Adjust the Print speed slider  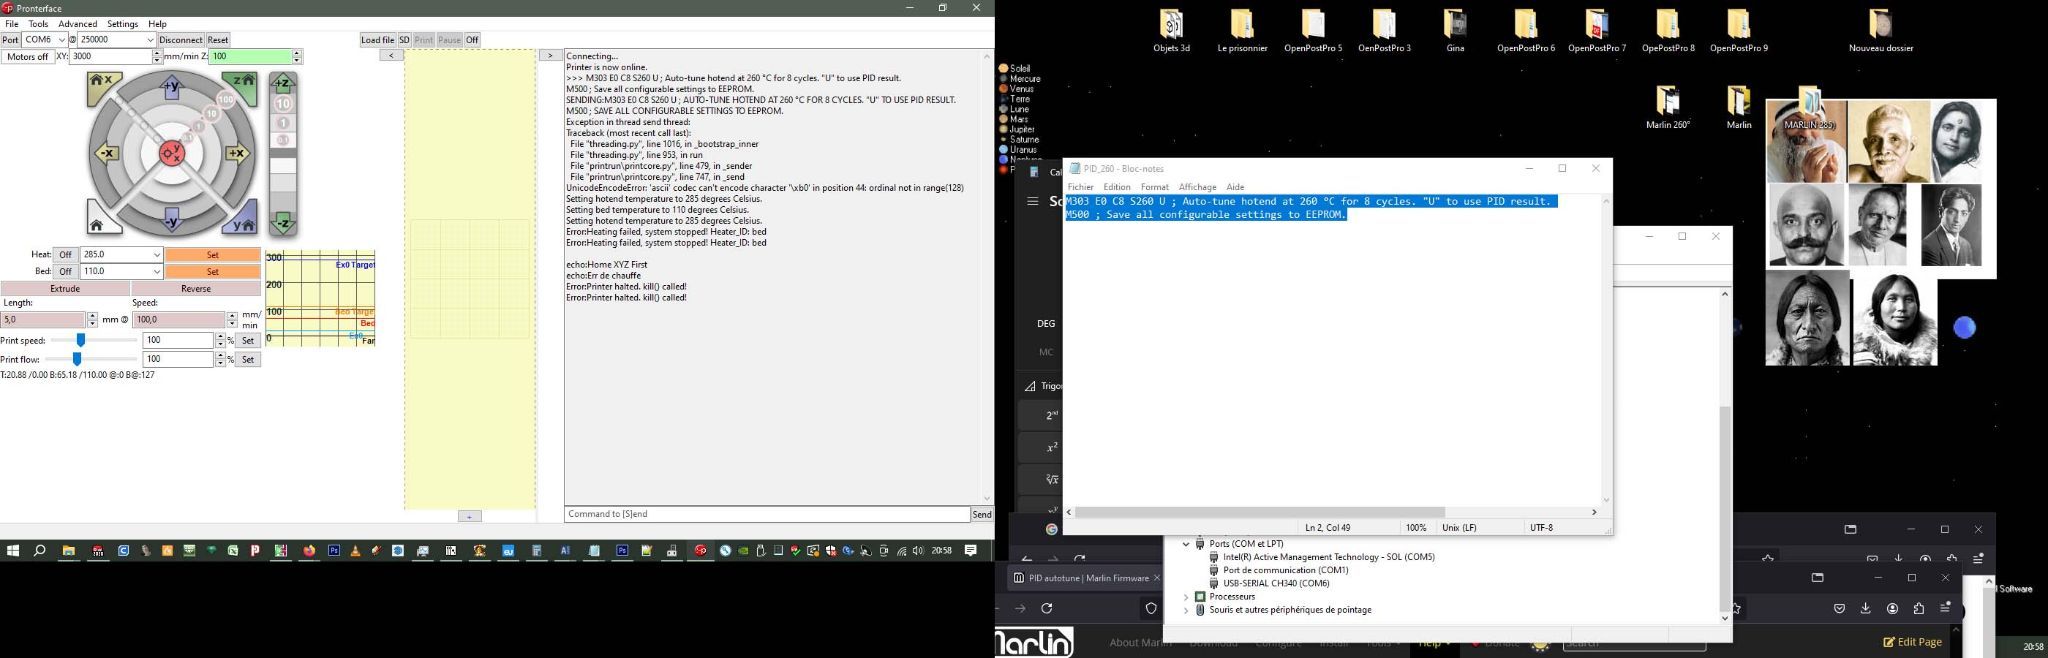(81, 341)
